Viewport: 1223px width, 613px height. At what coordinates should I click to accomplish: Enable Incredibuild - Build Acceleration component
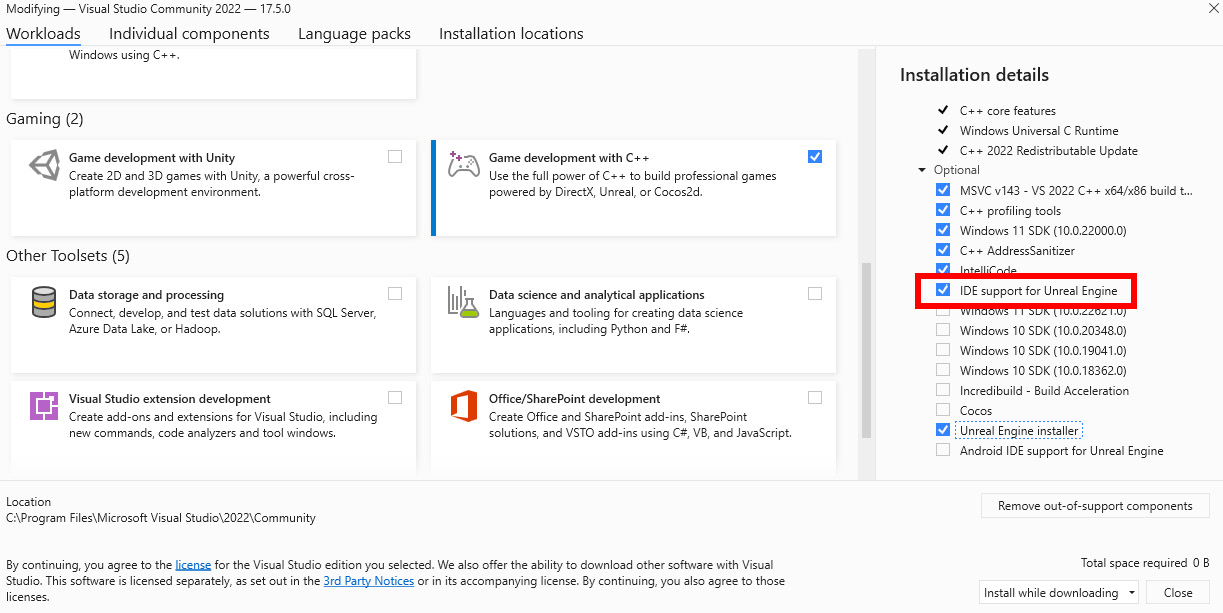pyautogui.click(x=942, y=390)
